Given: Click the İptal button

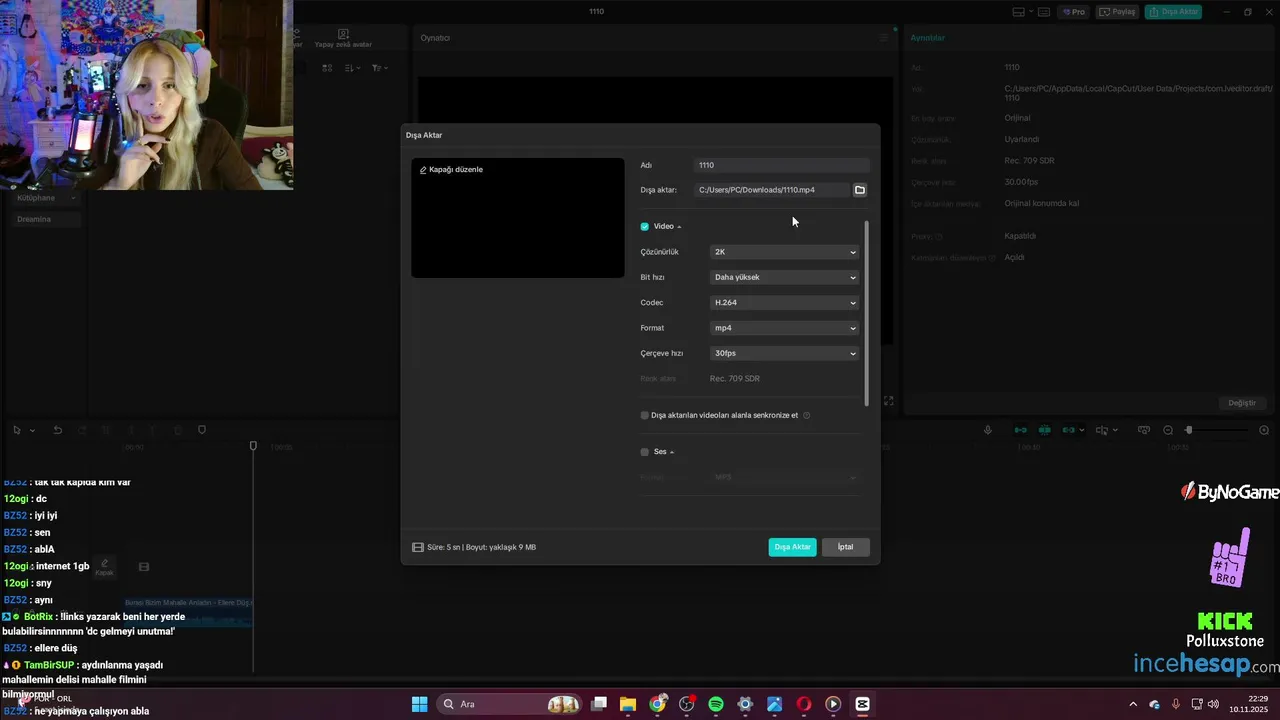Looking at the screenshot, I should pyautogui.click(x=846, y=547).
